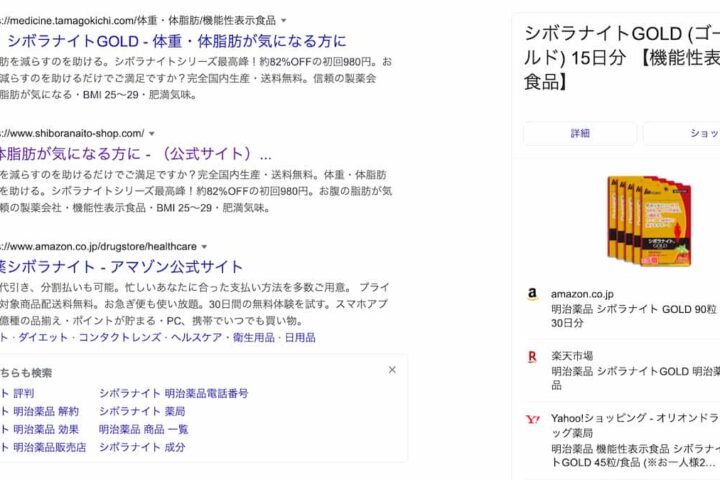720x480 pixels.
Task: Search シボラナイト 明治薬品電話番号 suggestion
Action: [174, 393]
